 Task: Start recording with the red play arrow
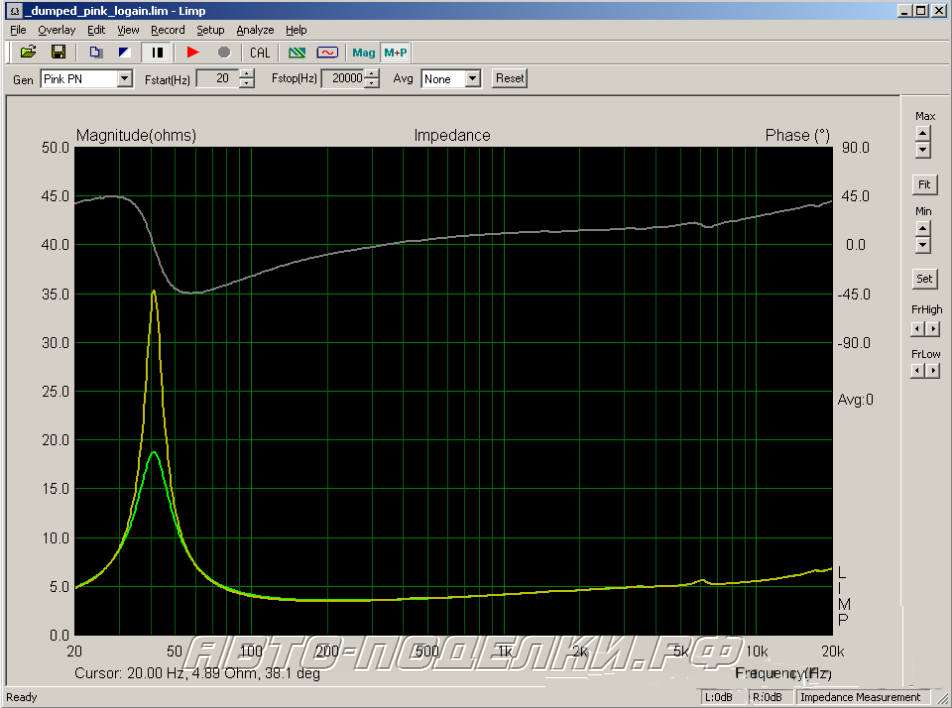point(193,53)
